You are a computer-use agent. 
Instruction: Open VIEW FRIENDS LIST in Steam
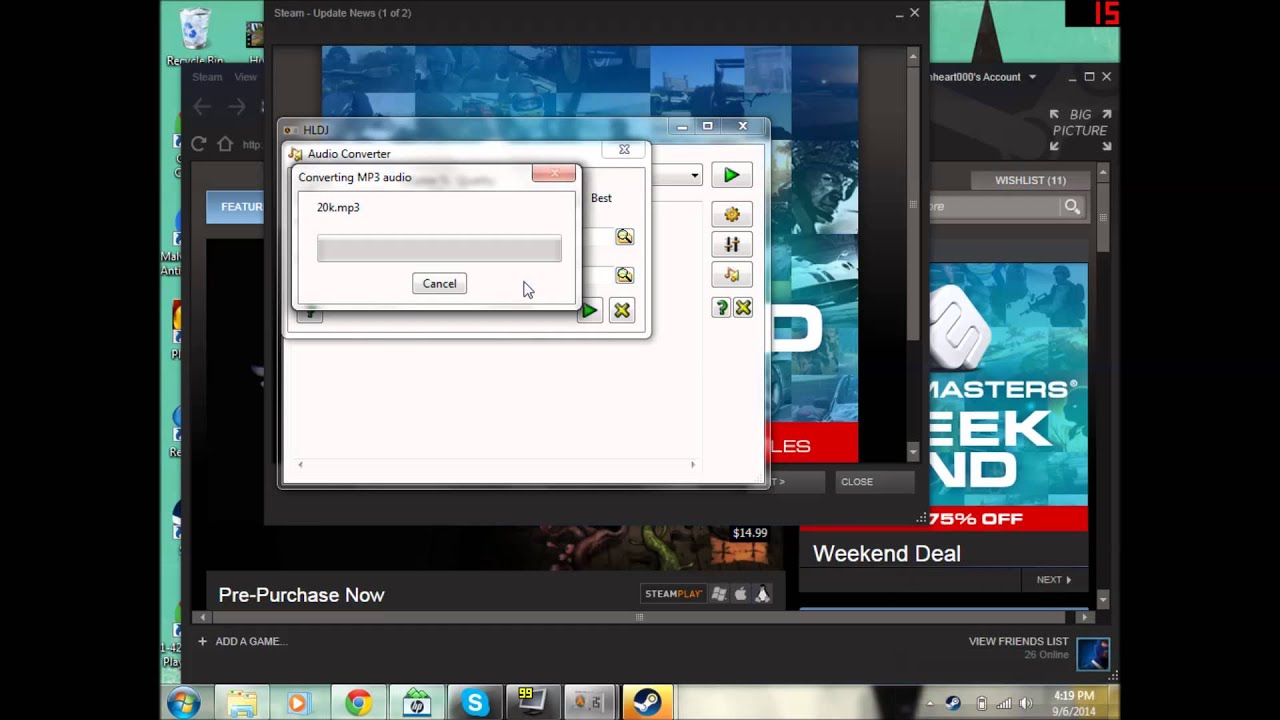1018,641
